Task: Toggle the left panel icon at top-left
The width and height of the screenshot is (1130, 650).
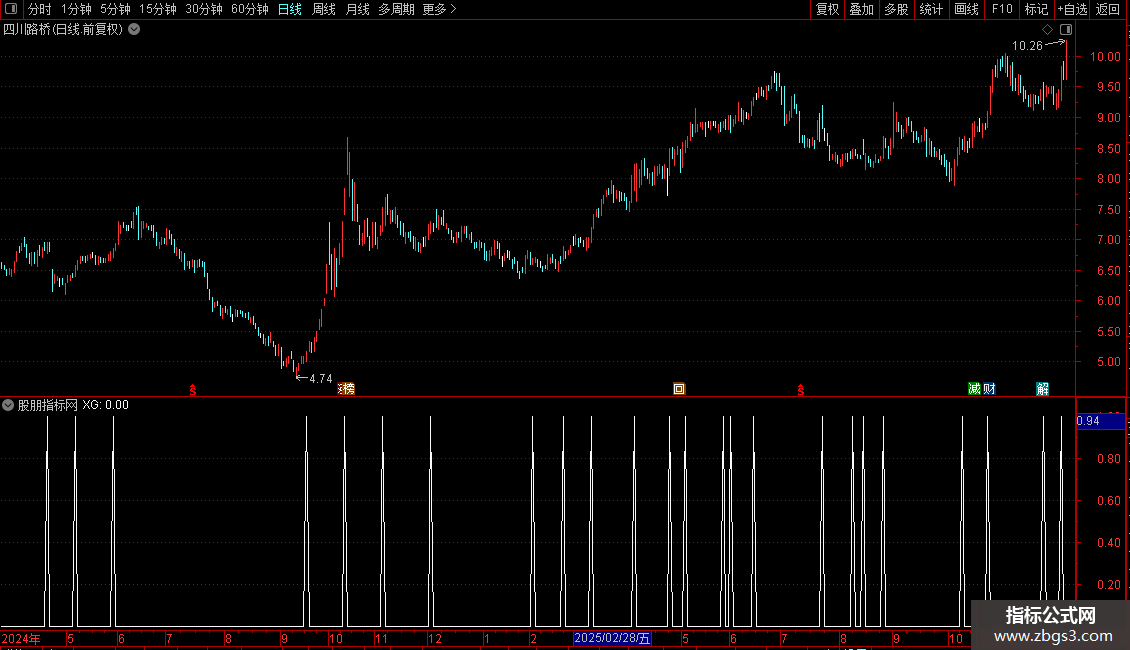Action: (x=11, y=9)
